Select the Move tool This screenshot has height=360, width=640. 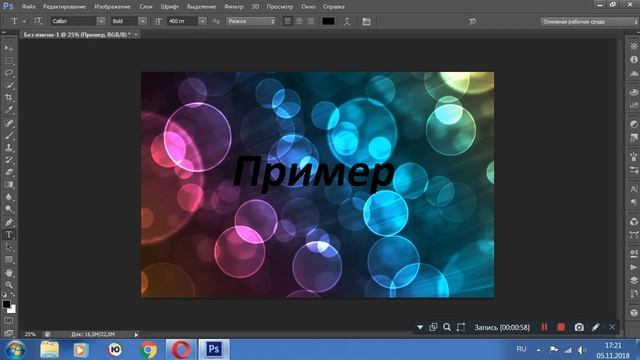click(9, 48)
